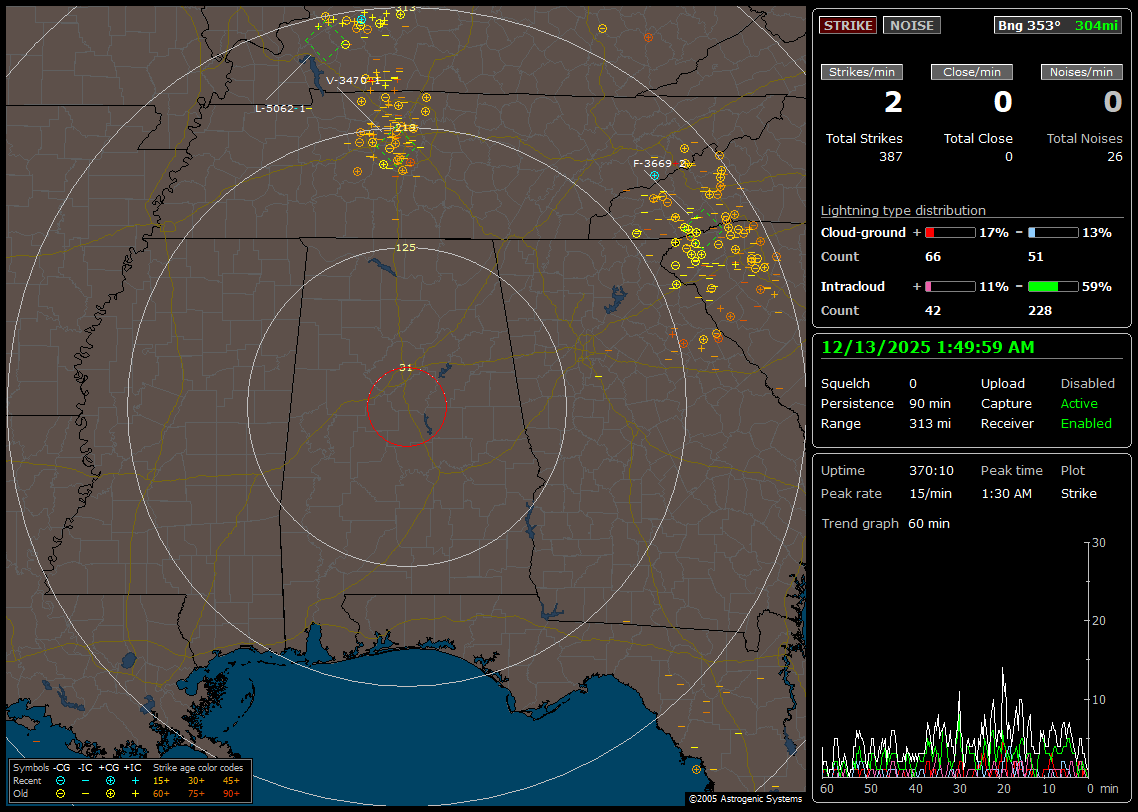Click the Strikes/min header button
Viewport: 1138px width, 812px height.
tap(862, 72)
